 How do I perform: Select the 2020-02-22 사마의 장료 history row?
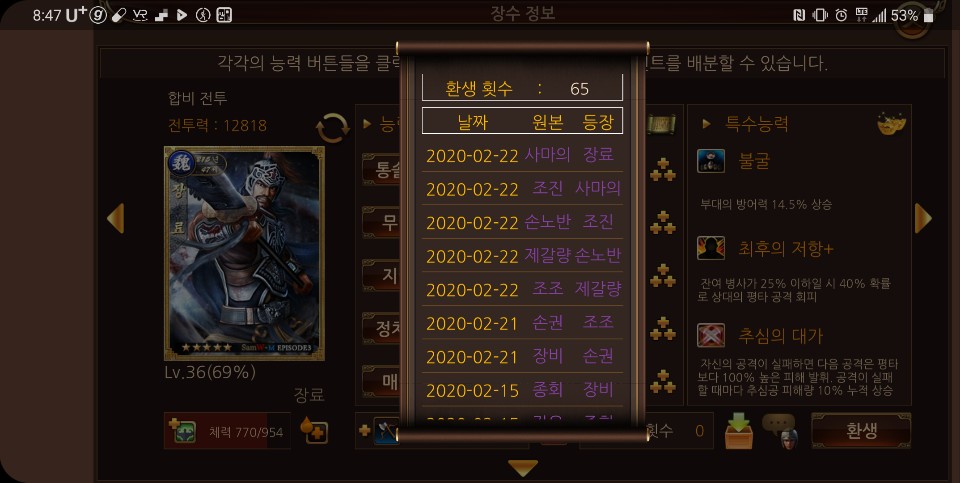[x=522, y=155]
